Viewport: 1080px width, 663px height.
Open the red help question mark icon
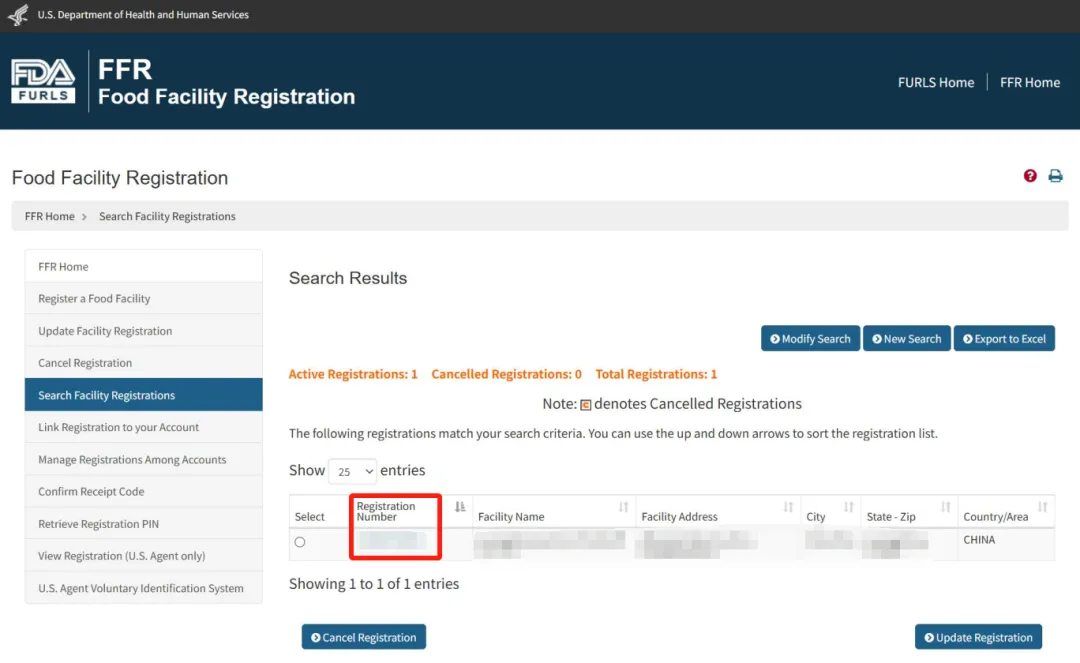1030,176
